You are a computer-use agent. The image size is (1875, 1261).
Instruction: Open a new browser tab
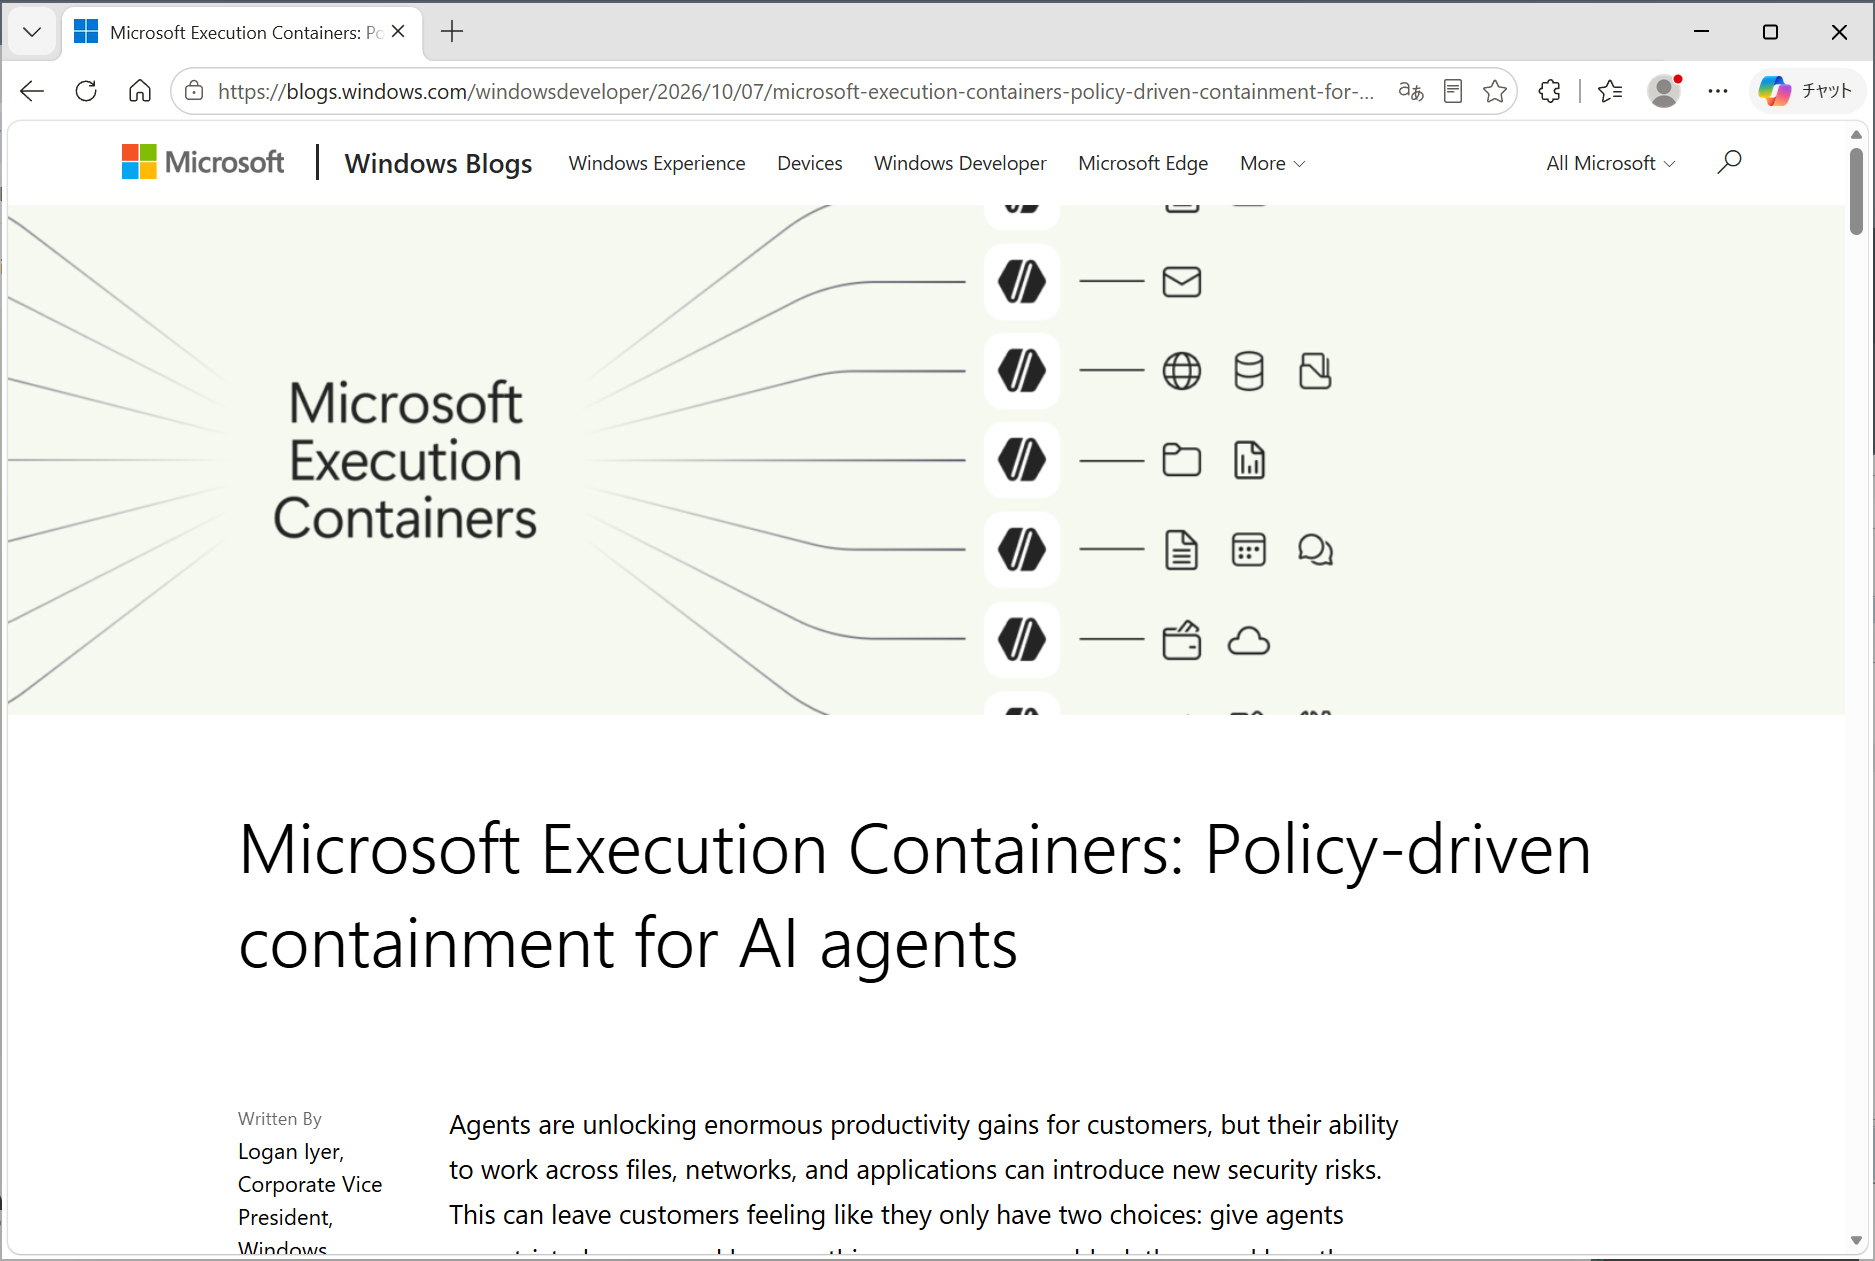coord(452,32)
